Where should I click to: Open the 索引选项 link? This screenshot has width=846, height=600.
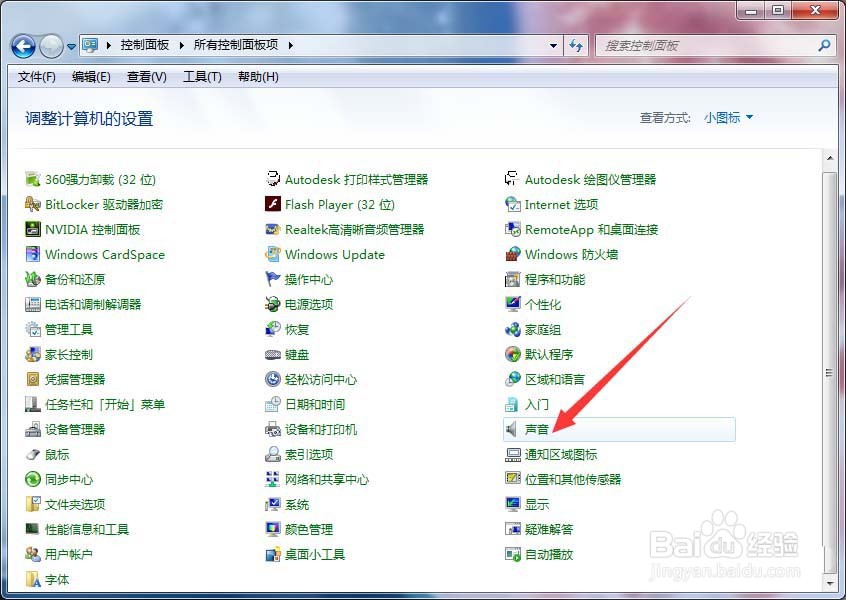point(309,454)
